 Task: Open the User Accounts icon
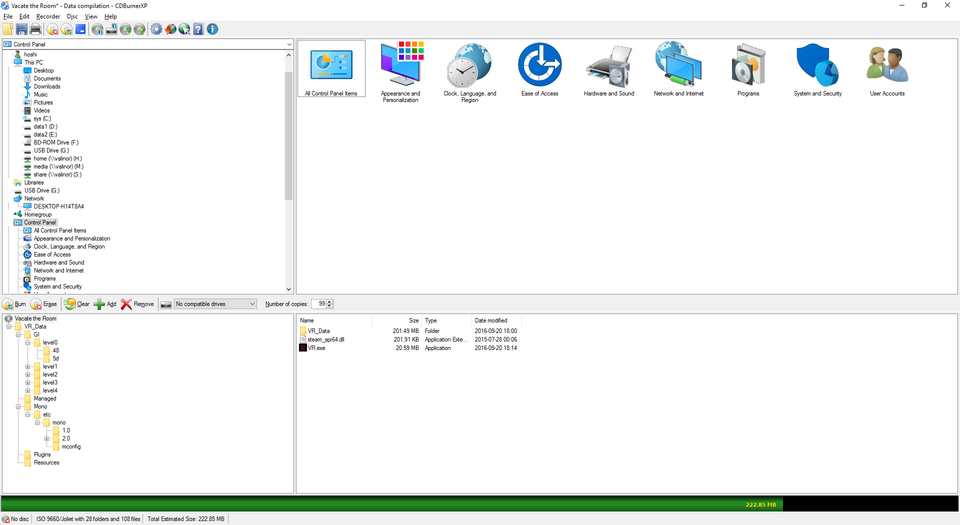coord(887,70)
